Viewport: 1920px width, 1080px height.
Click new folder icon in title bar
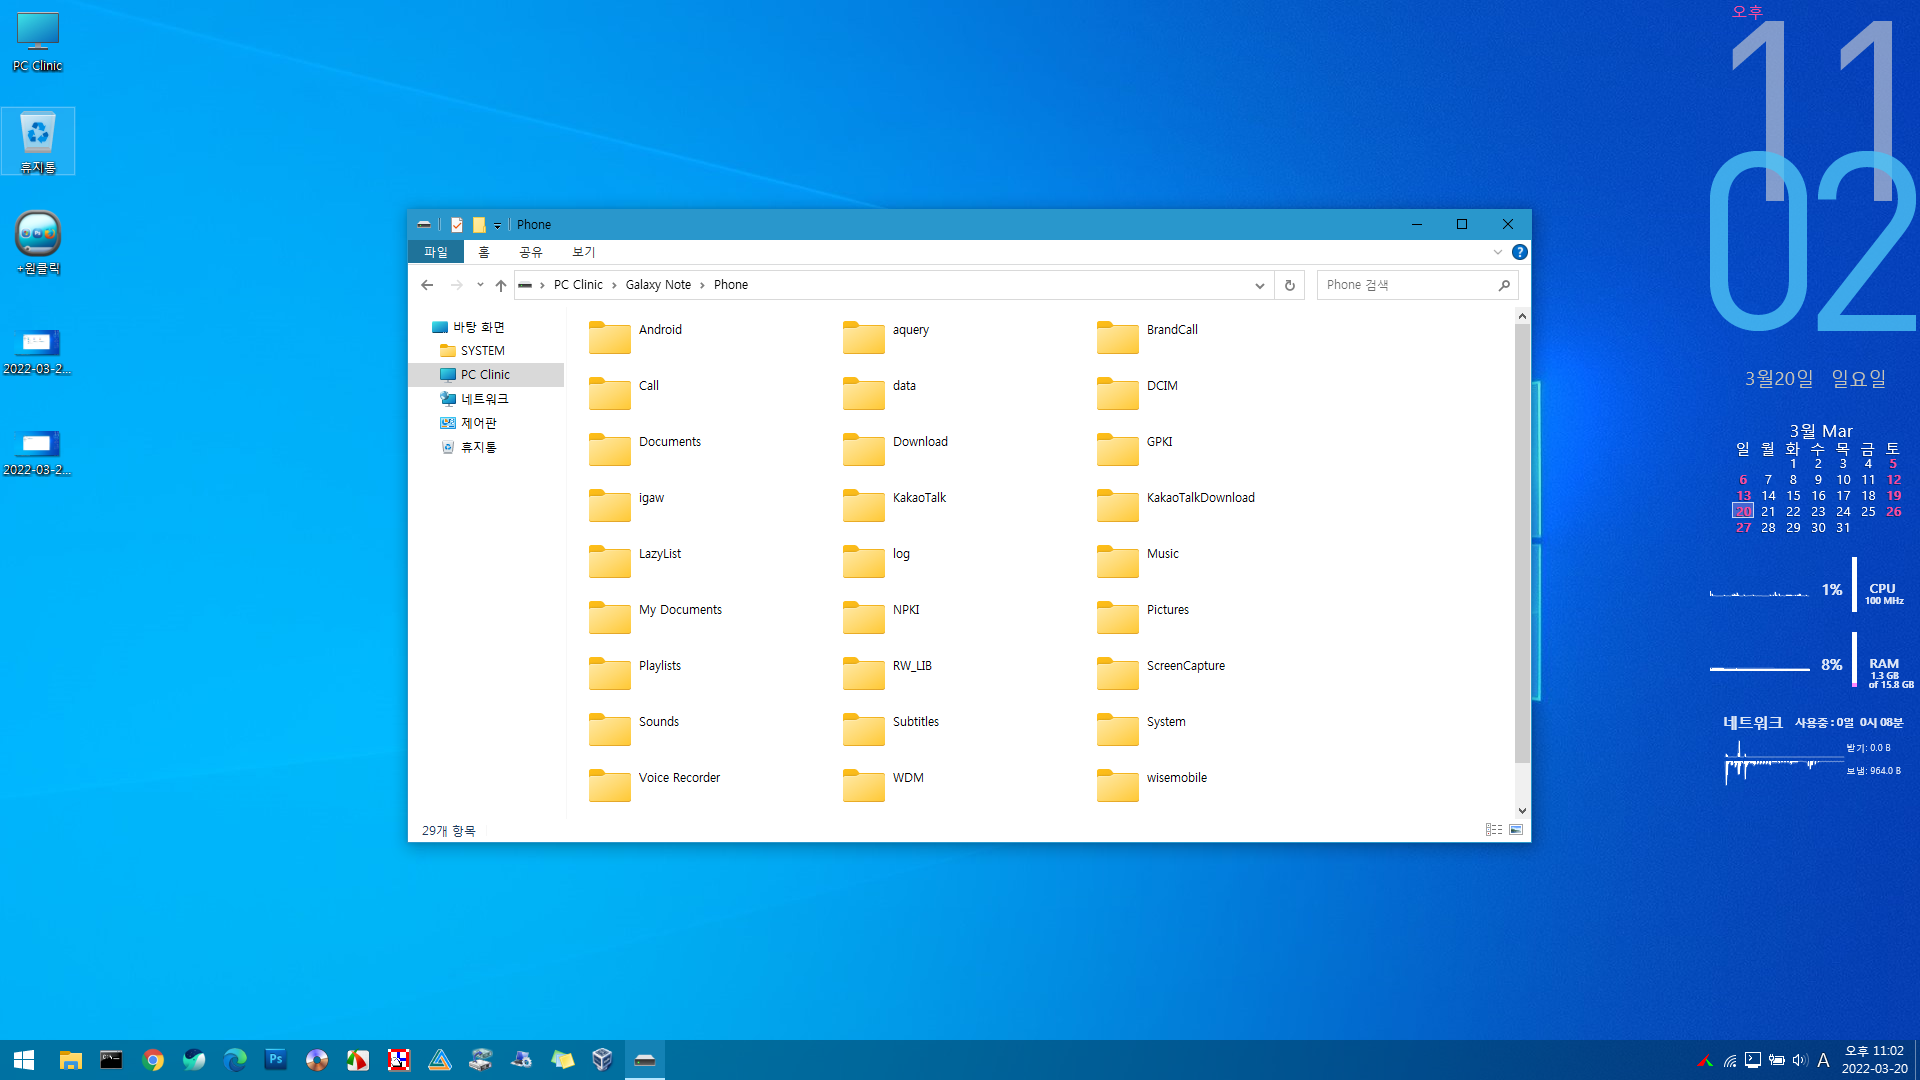click(479, 225)
